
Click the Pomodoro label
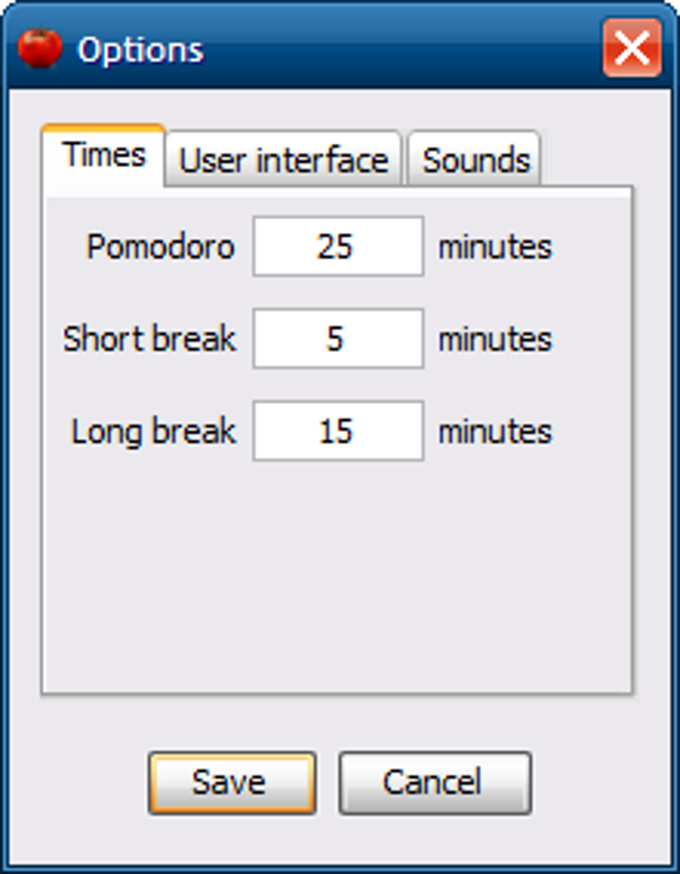click(160, 246)
